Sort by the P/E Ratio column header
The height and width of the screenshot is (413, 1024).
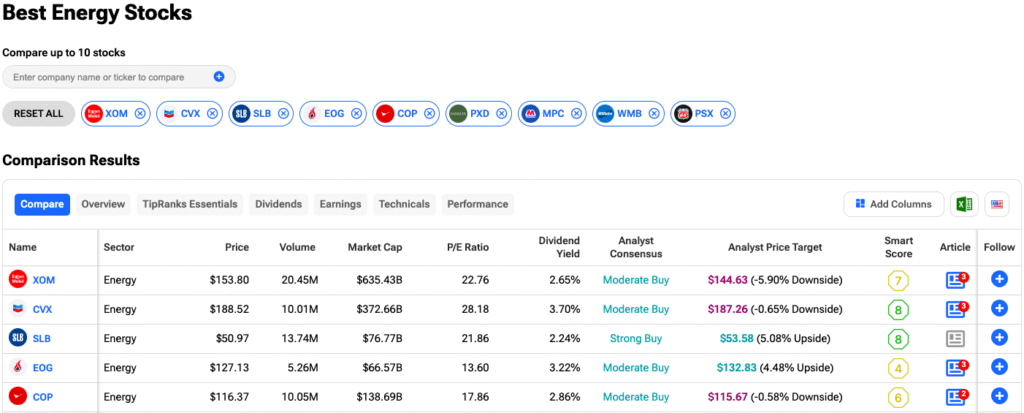pyautogui.click(x=468, y=247)
